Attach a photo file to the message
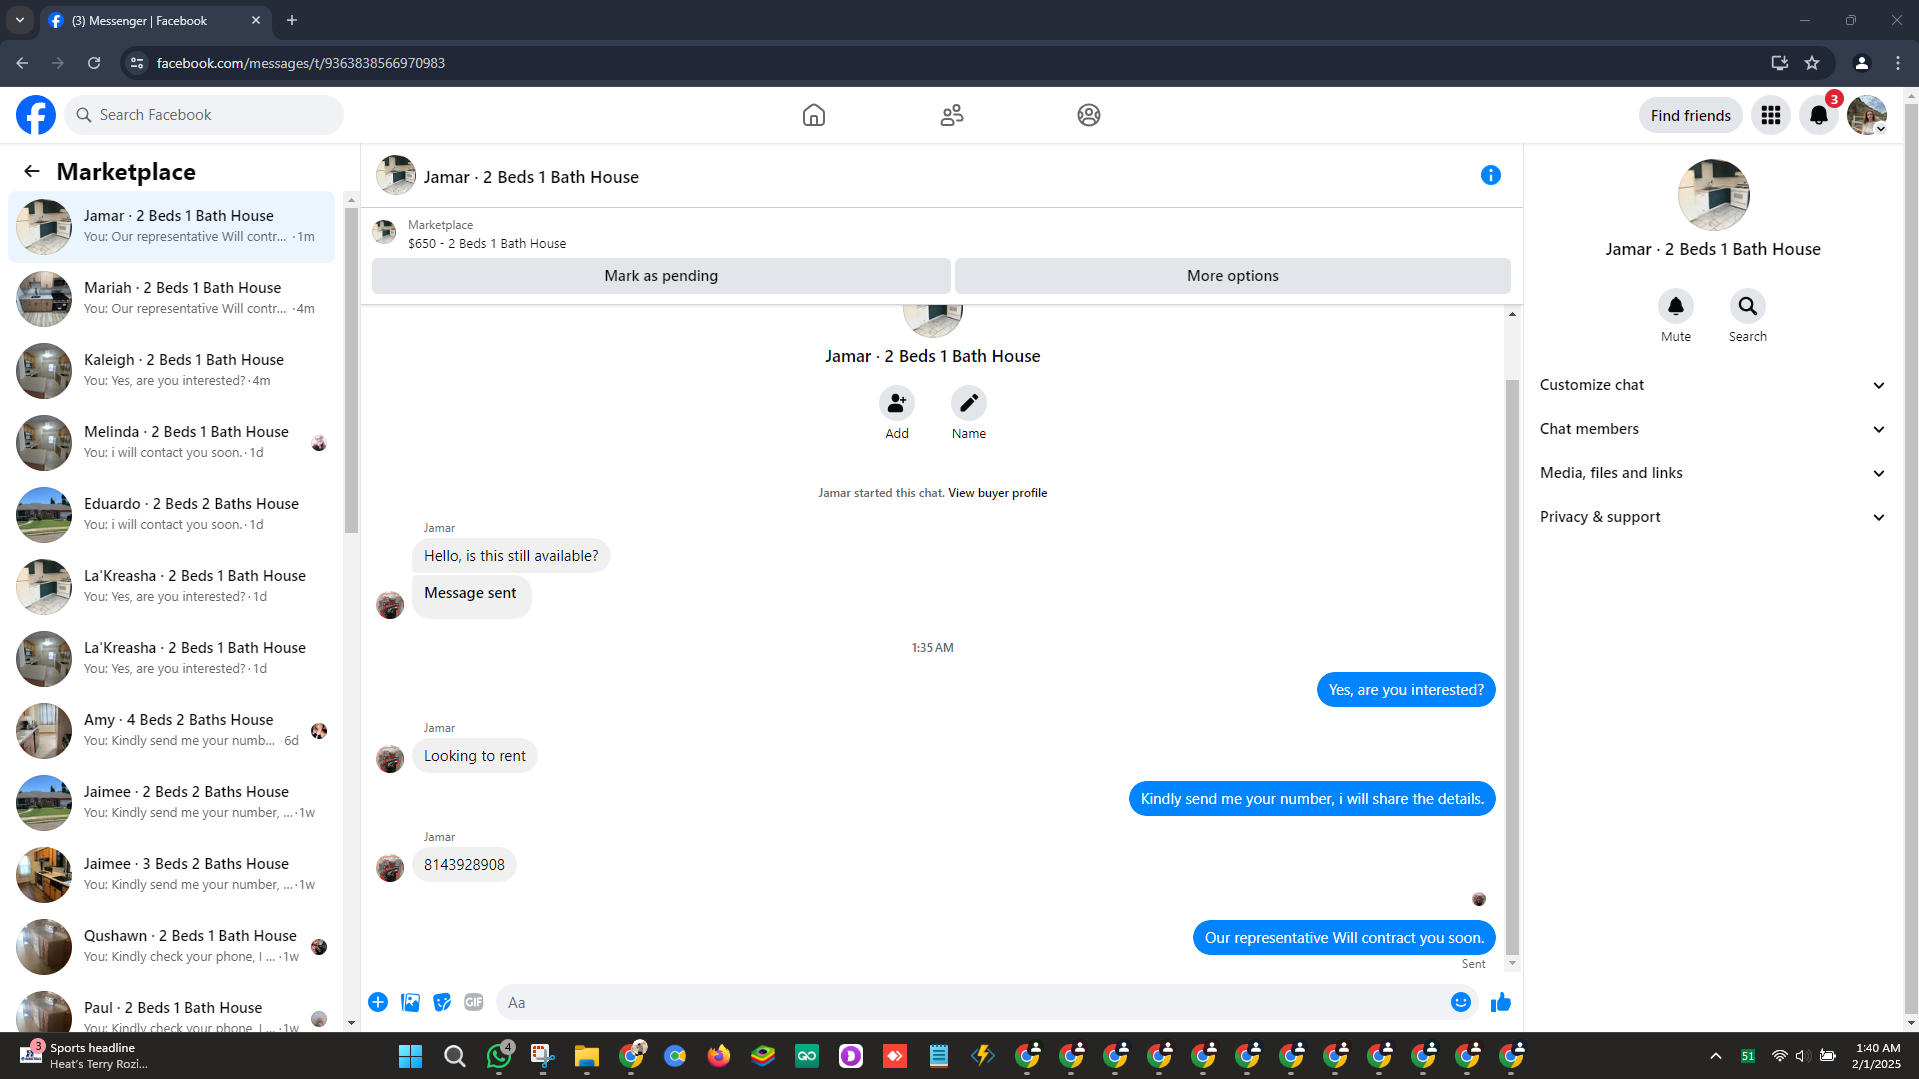Viewport: 1919px width, 1079px height. pos(410,1002)
